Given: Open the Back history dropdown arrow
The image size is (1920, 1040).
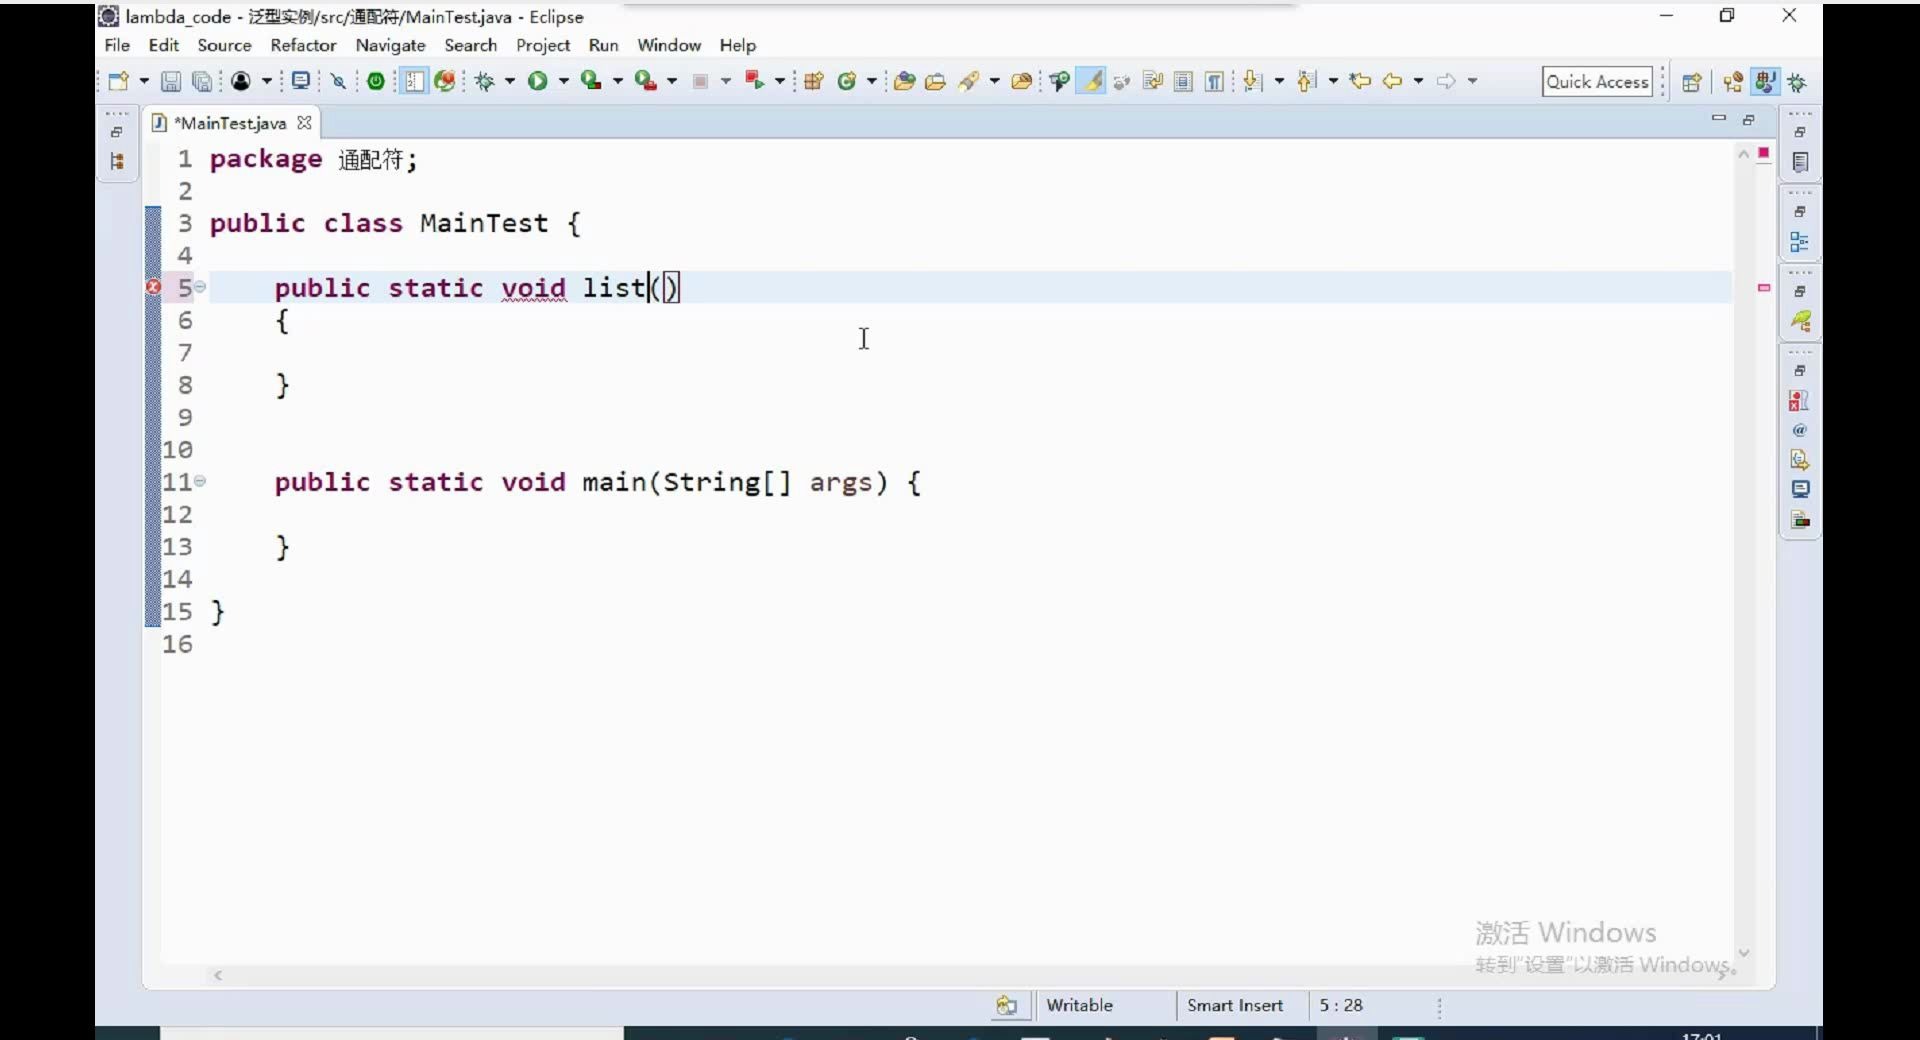Looking at the screenshot, I should [x=1418, y=81].
